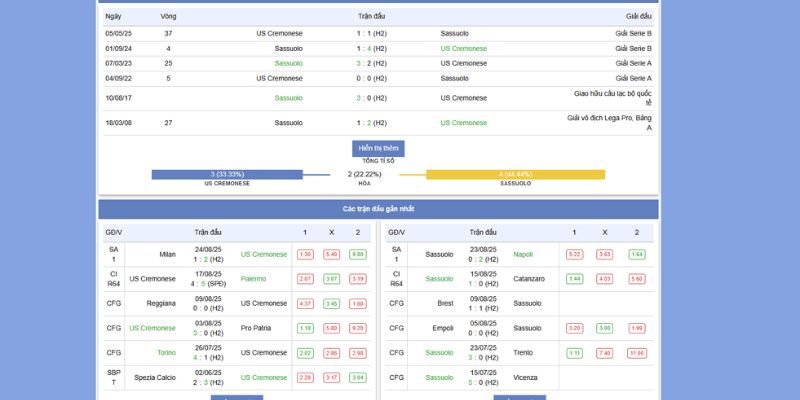Select the 1.18 odds, Pro Patria match
Screen dimensions: 800x400
tap(305, 328)
